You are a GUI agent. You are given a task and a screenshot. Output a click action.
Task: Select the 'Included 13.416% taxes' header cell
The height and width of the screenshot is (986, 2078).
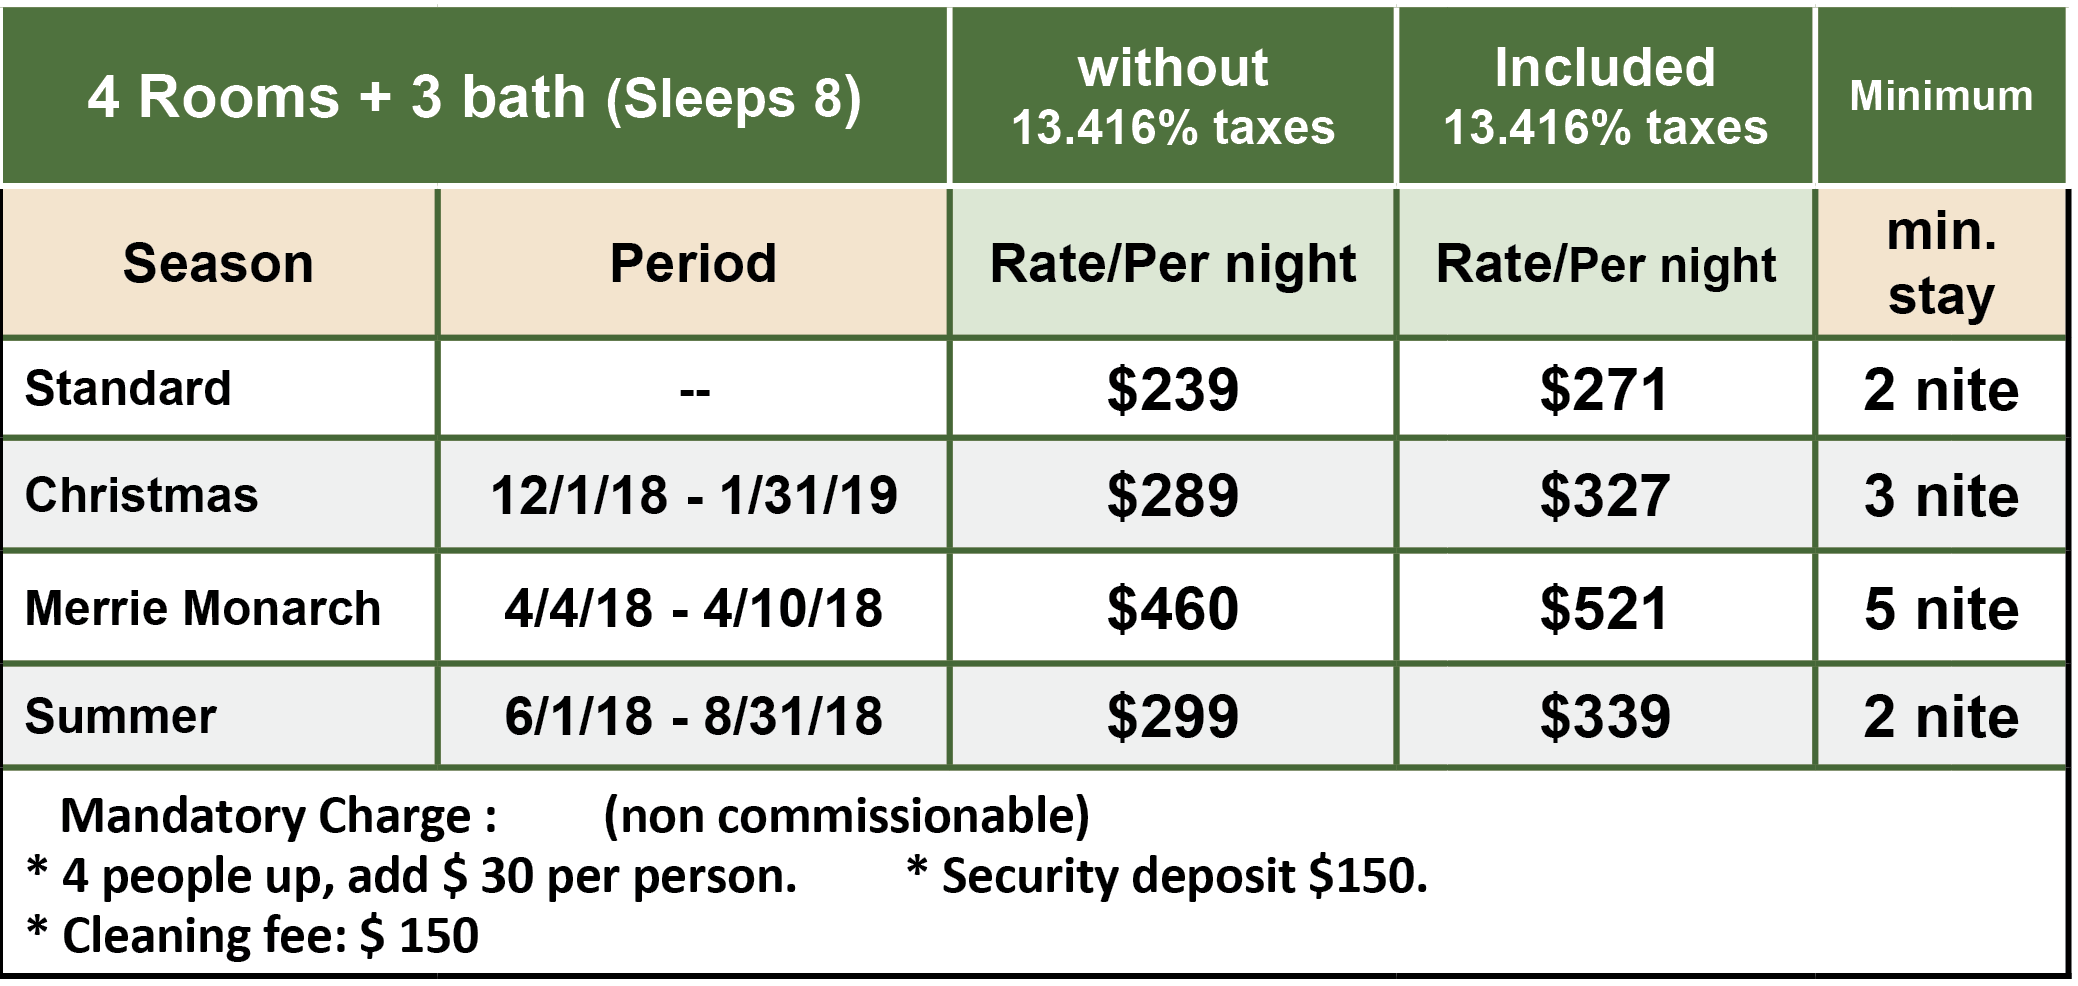(1605, 97)
